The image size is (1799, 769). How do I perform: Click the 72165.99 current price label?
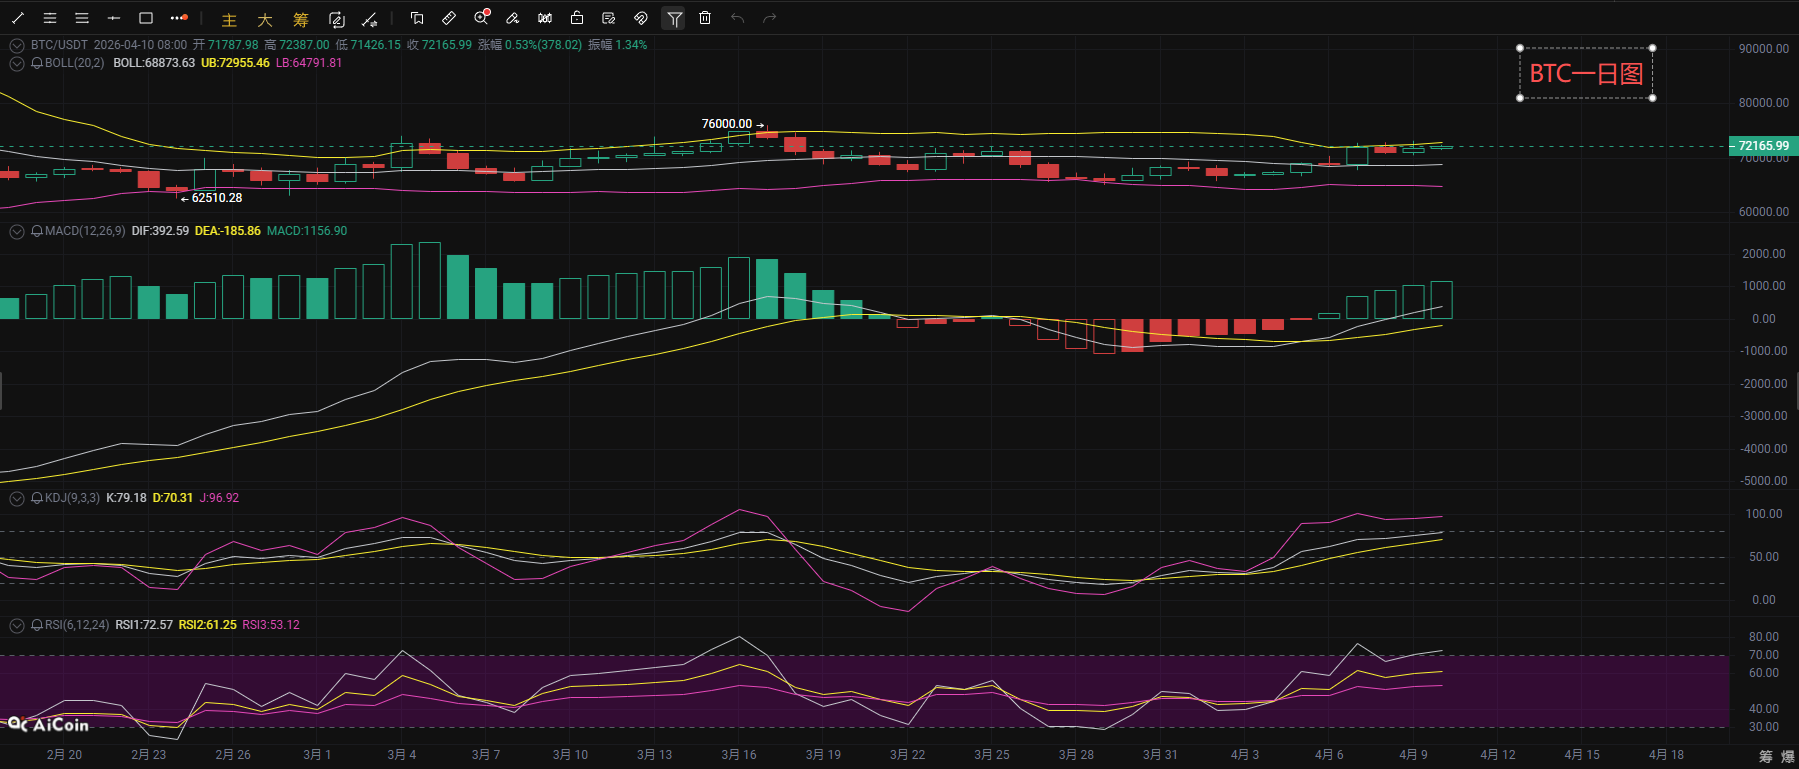pos(1763,146)
